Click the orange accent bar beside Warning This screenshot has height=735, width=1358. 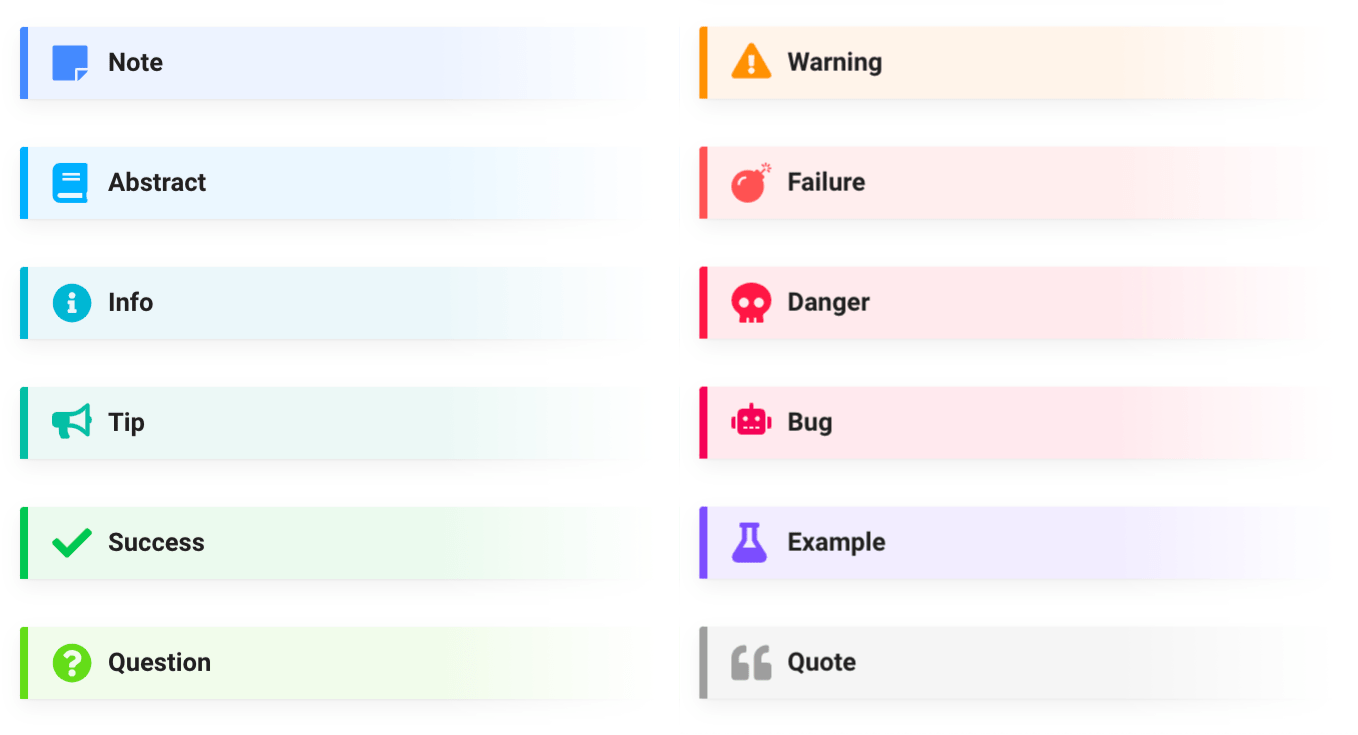[701, 62]
